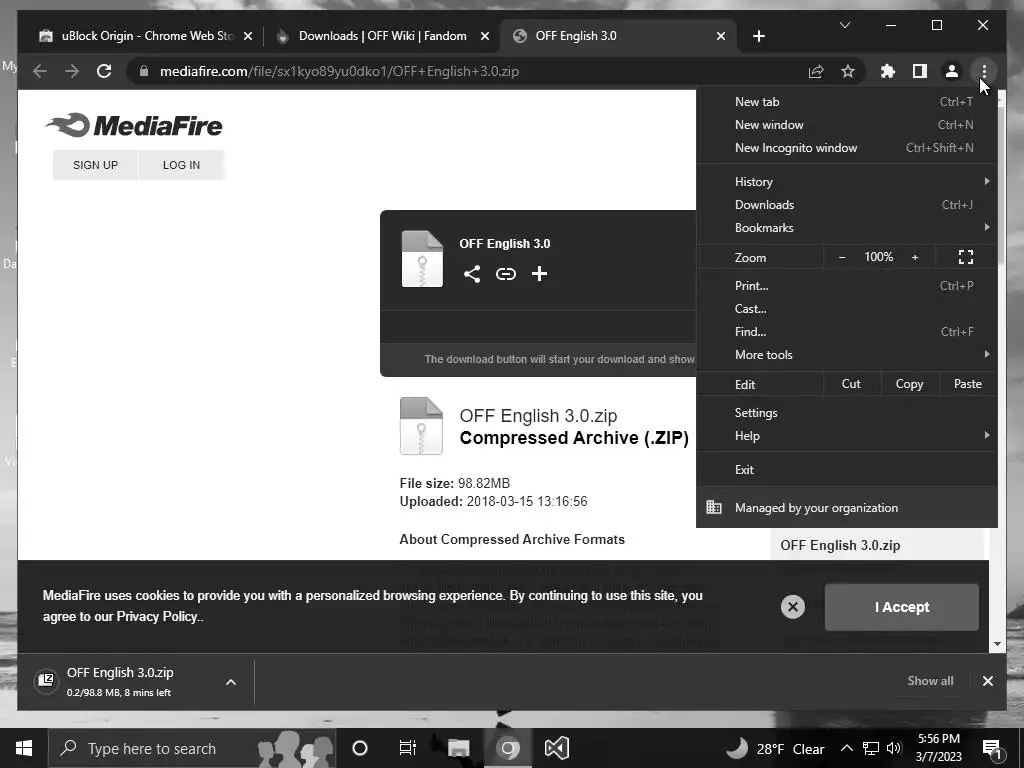Select New window from menu
The width and height of the screenshot is (1024, 768).
(x=847, y=125)
